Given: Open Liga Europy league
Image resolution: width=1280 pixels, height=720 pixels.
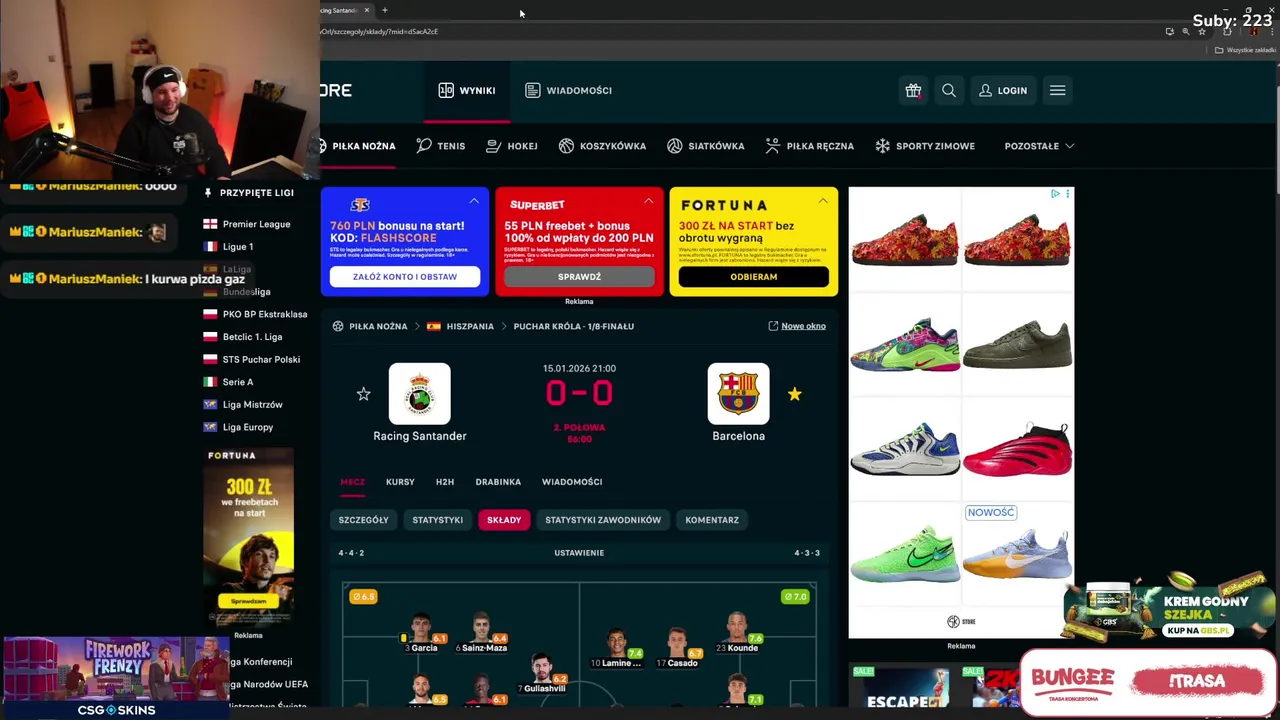Looking at the screenshot, I should pyautogui.click(x=247, y=427).
